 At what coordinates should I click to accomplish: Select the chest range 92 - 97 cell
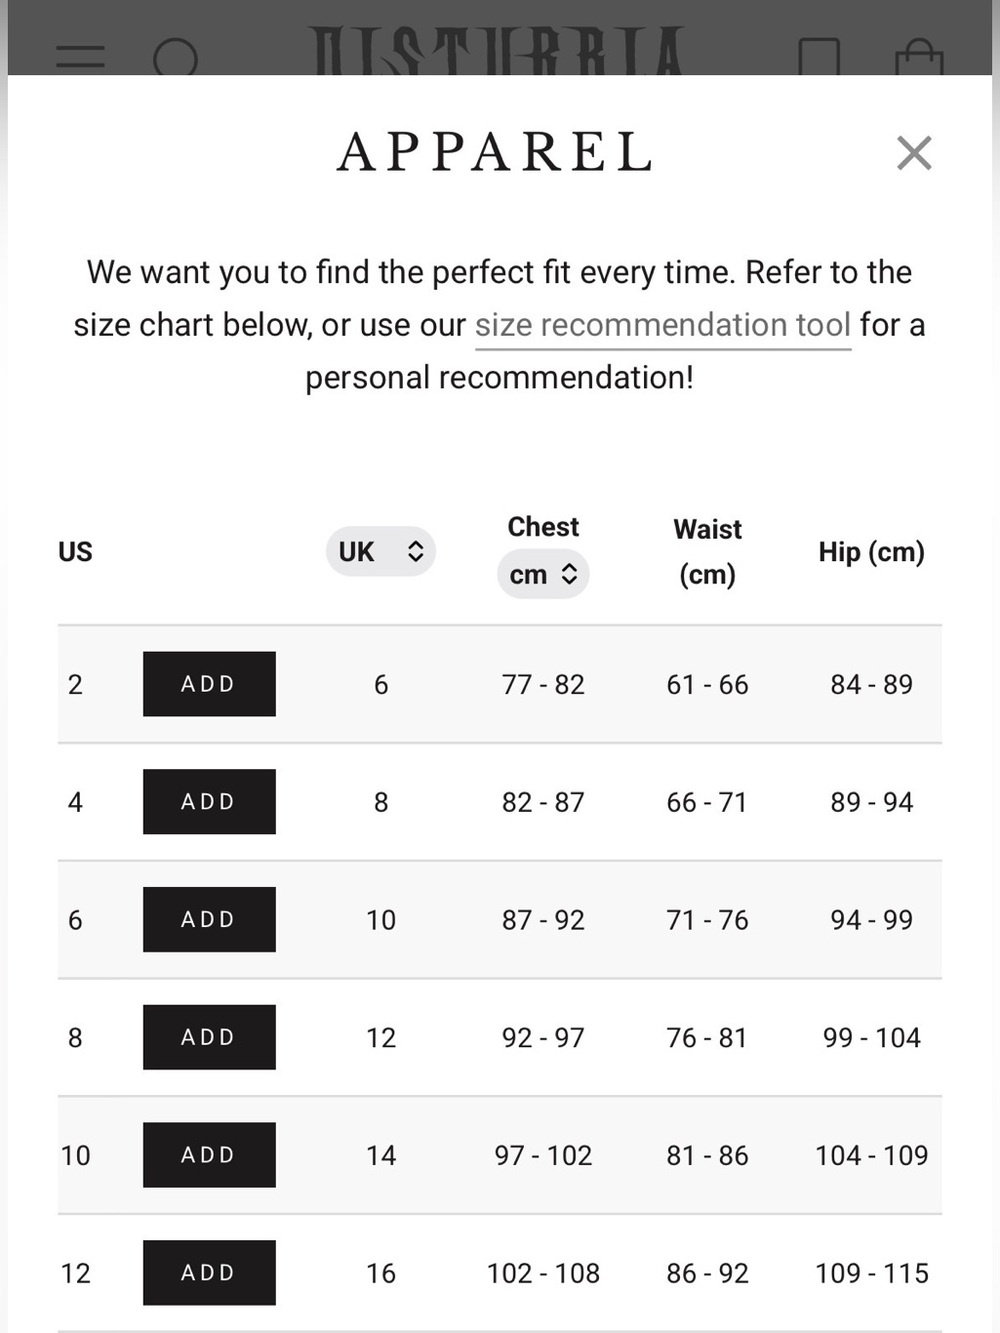pyautogui.click(x=543, y=1037)
